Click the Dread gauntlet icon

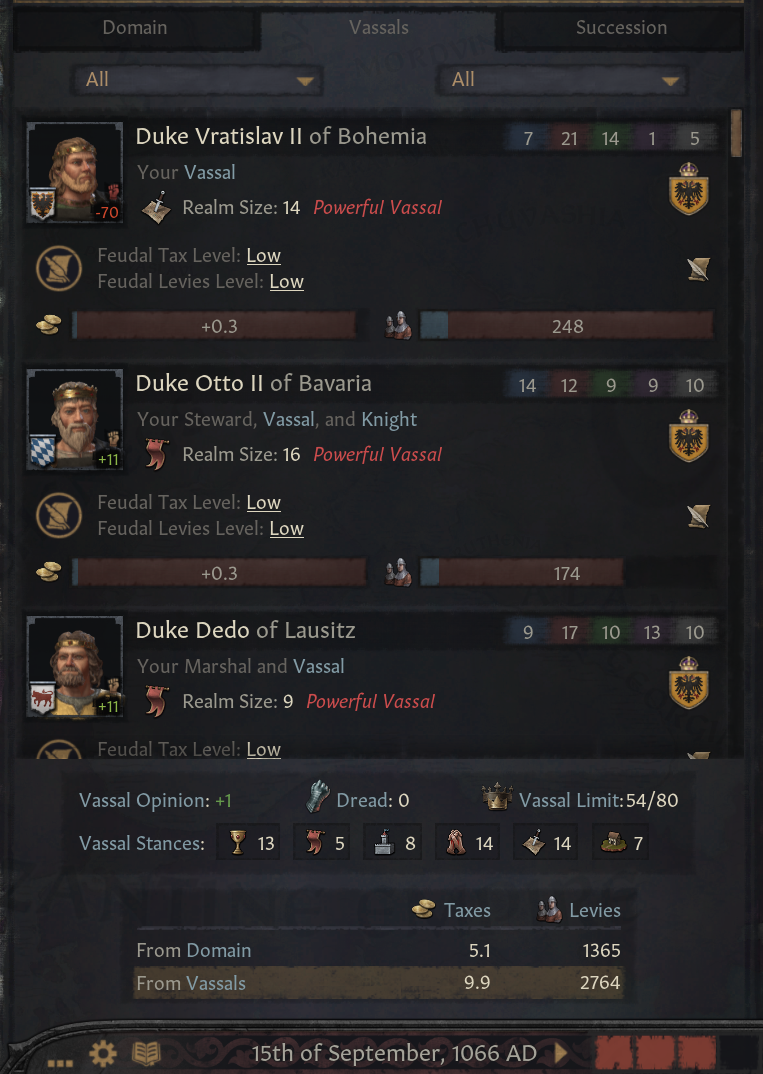click(x=317, y=799)
